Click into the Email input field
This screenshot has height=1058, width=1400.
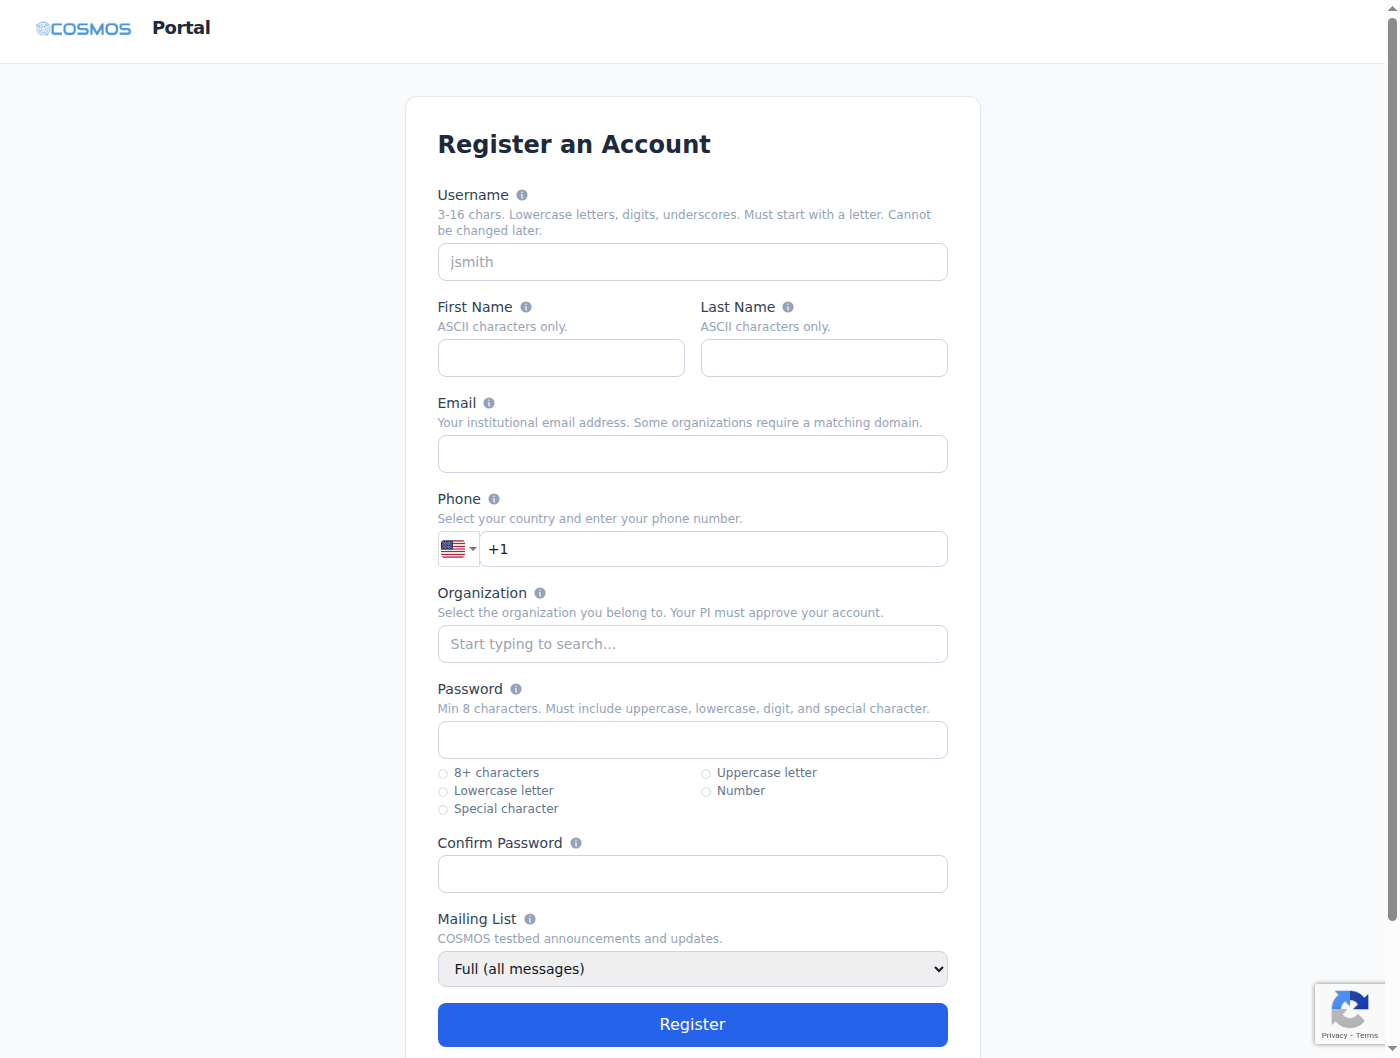(692, 454)
